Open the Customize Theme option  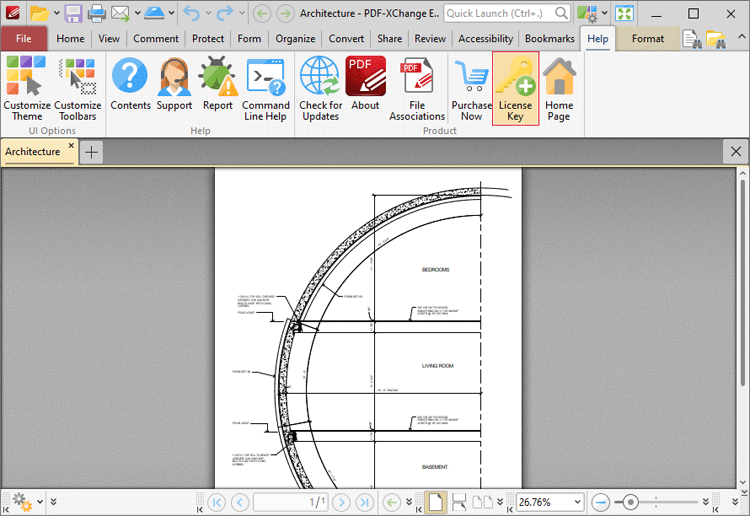click(27, 89)
